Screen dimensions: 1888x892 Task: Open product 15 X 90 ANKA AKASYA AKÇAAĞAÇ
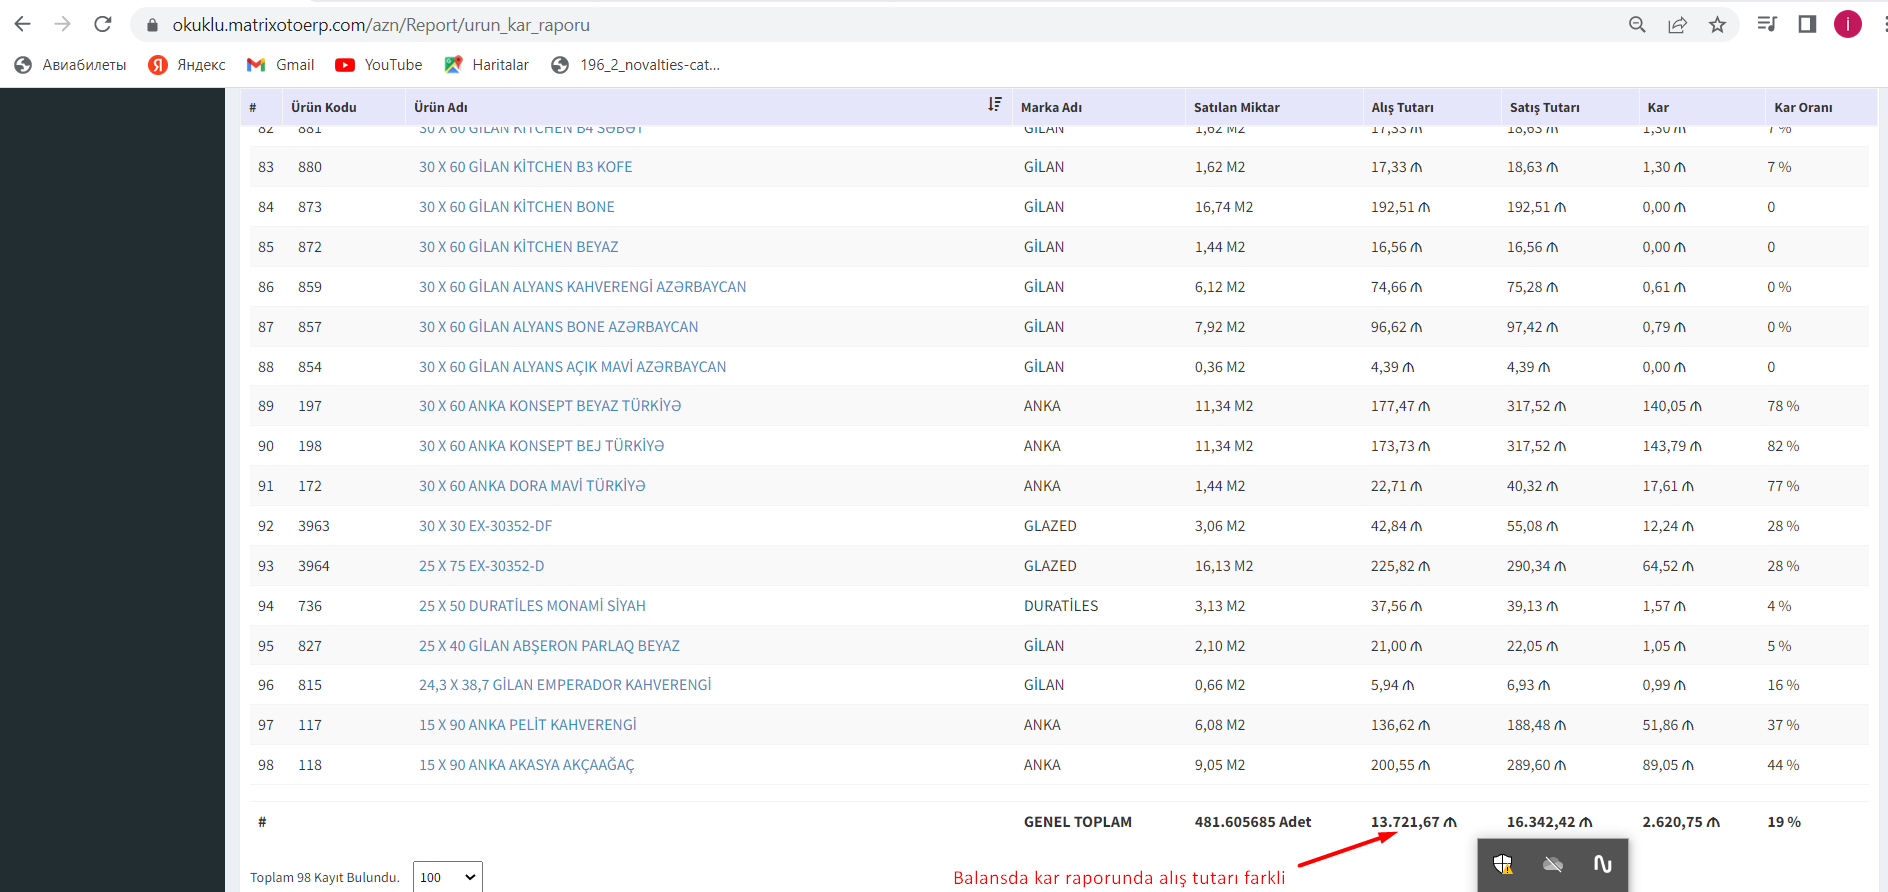pos(526,765)
